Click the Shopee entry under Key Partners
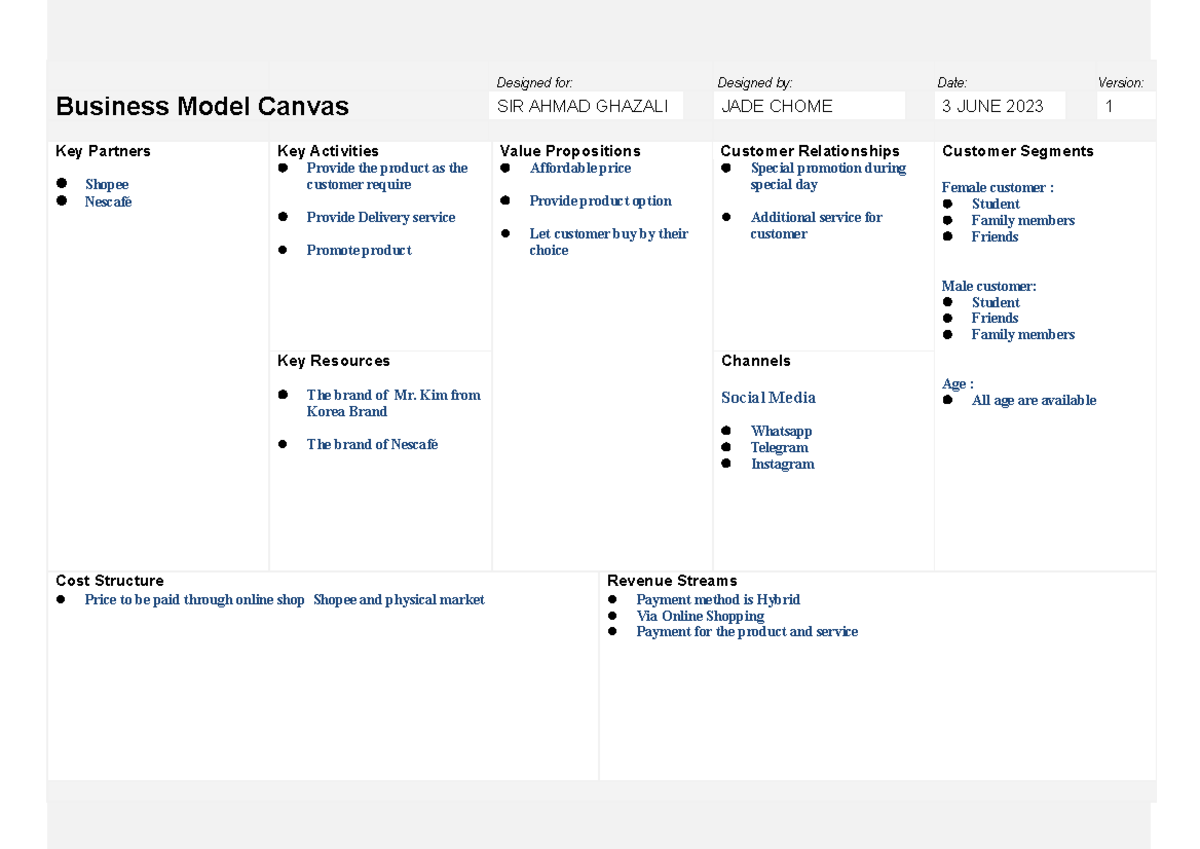The image size is (1200, 849). 107,185
